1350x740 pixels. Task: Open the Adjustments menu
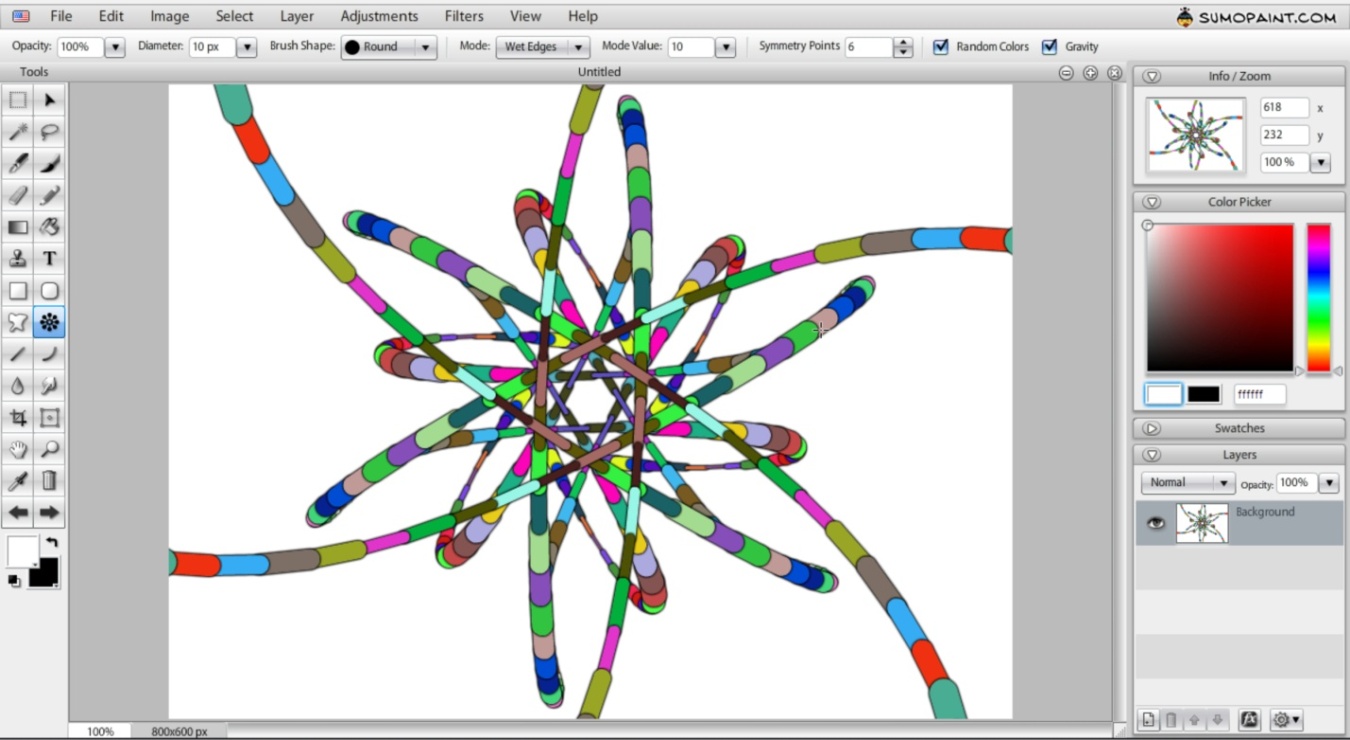tap(379, 16)
